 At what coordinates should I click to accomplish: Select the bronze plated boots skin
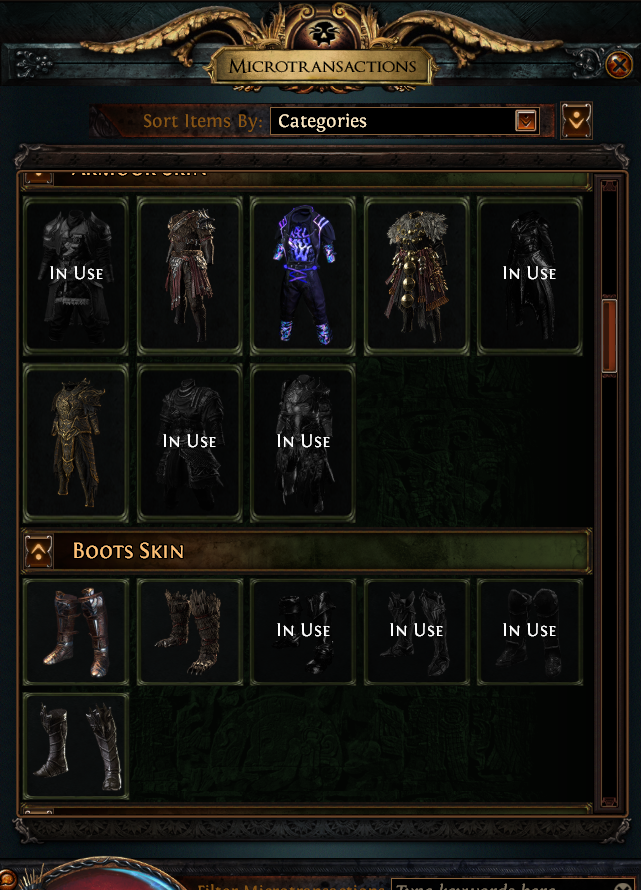pyautogui.click(x=76, y=632)
